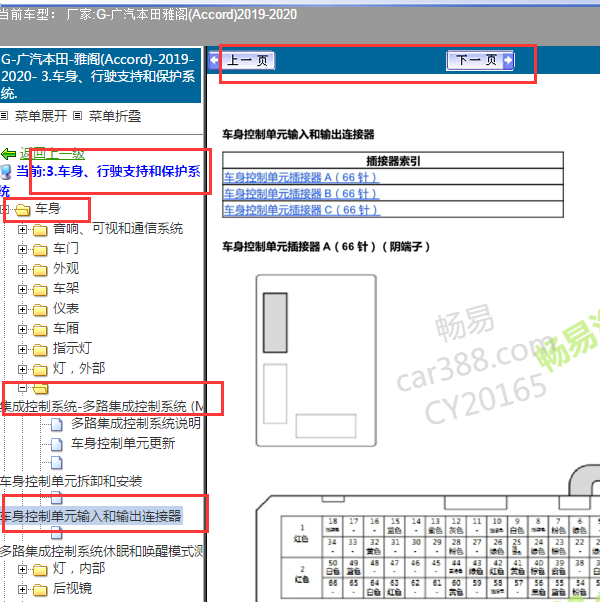
Task: Click the 后视镜 tree label
Action: (73, 588)
